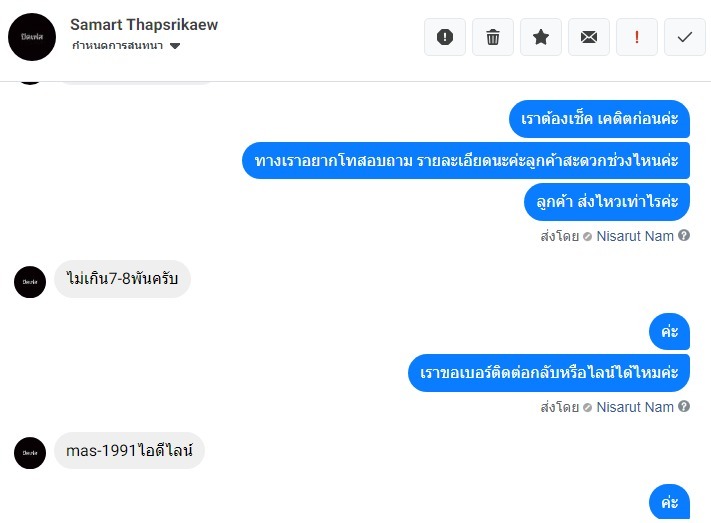711x523 pixels.
Task: Click first Nisarut Nam sender link
Action: click(x=635, y=236)
